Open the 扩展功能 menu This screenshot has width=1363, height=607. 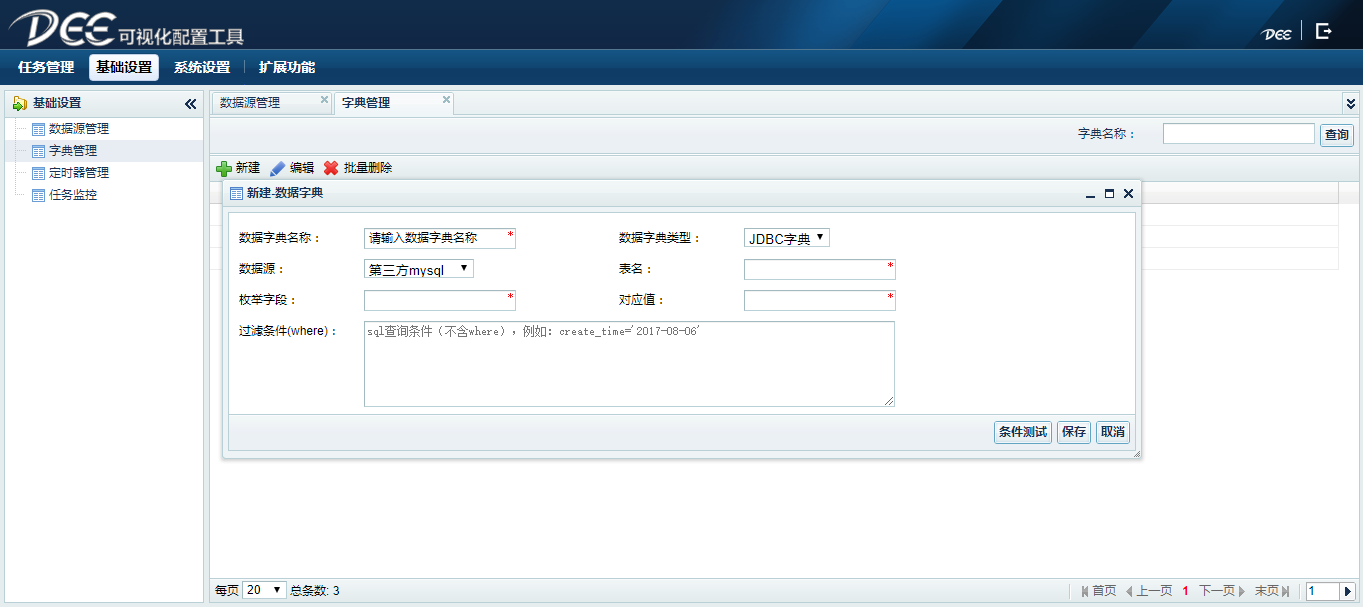coord(287,68)
